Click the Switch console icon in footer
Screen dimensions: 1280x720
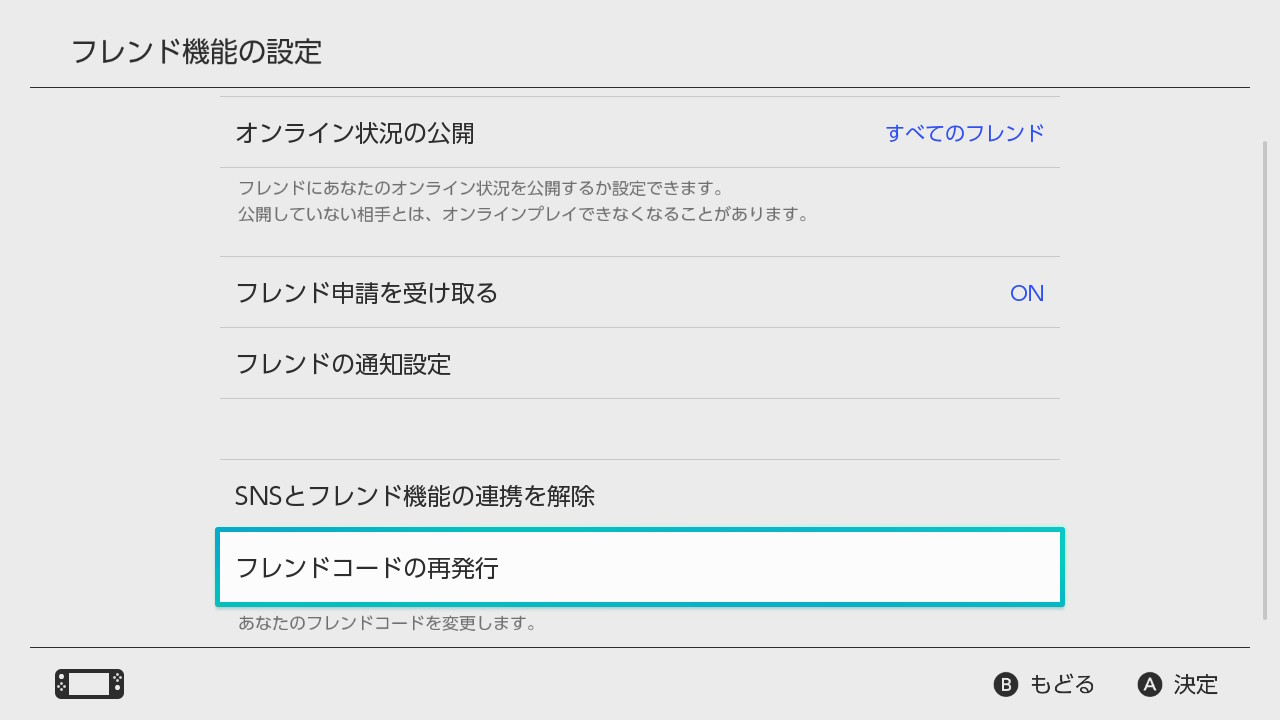(89, 684)
